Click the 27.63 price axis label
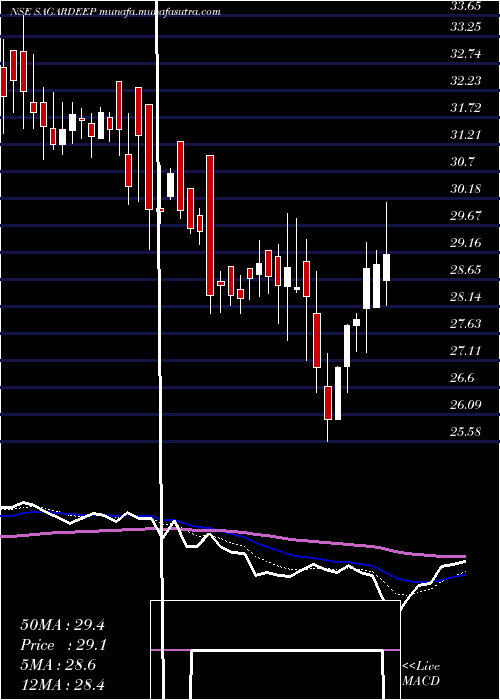The image size is (500, 700). 466,324
